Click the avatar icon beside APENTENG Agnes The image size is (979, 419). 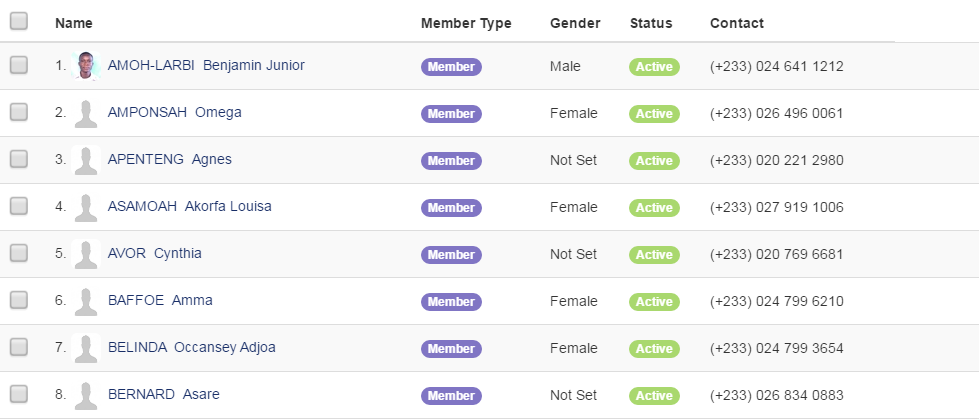pyautogui.click(x=86, y=160)
